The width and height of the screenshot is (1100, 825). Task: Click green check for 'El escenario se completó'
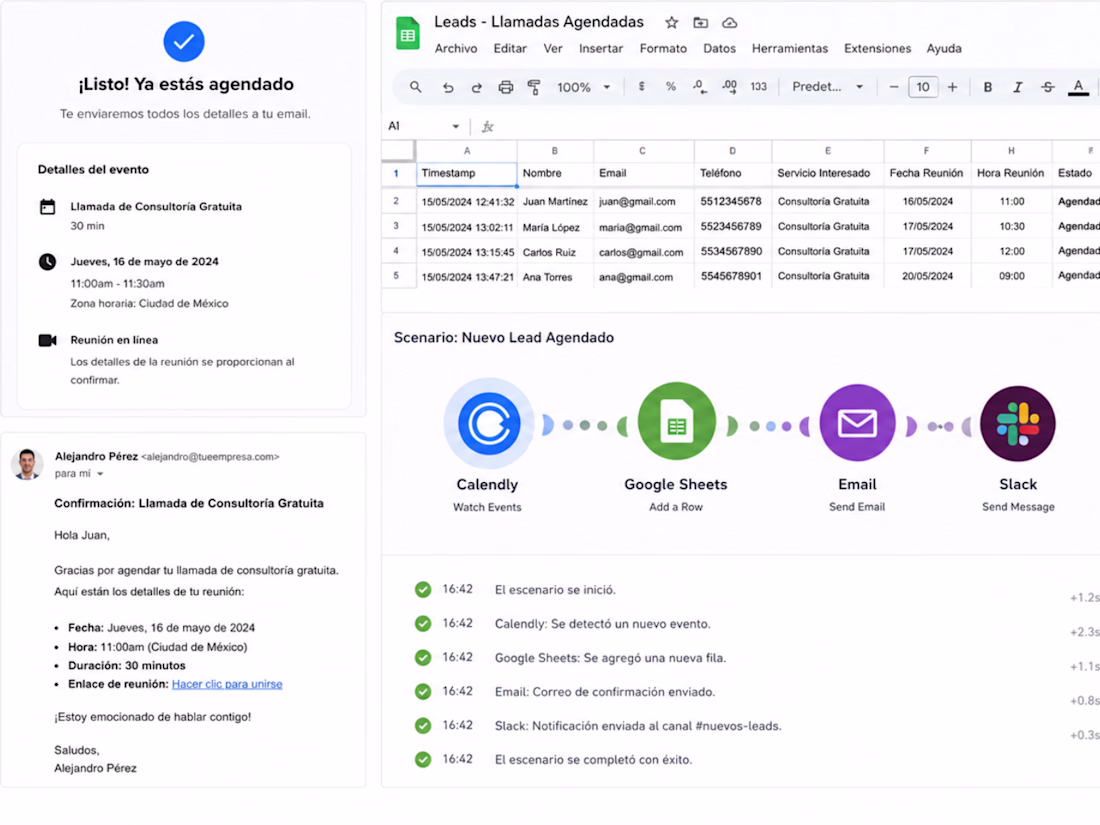423,760
